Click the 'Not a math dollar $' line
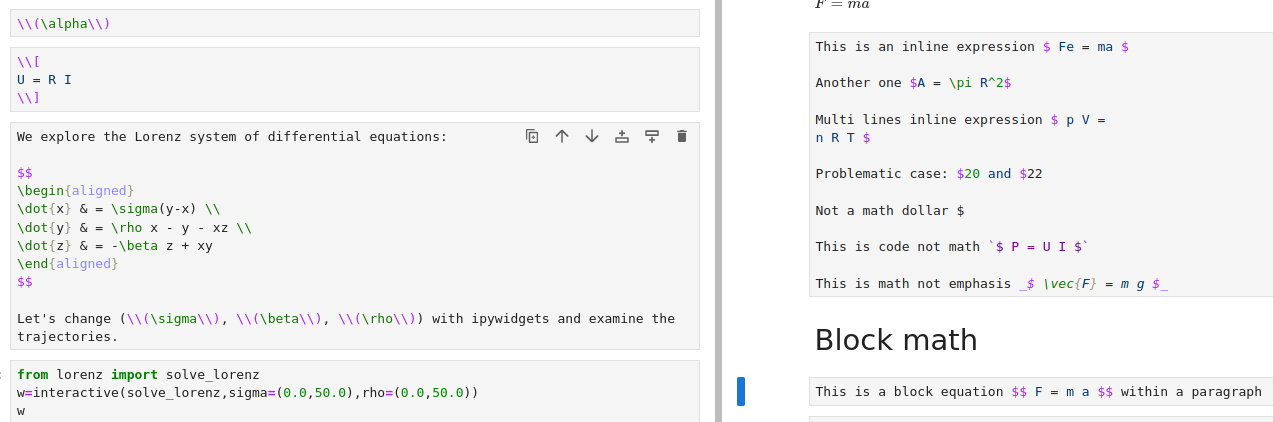Viewport: 1273px width, 422px height. point(890,211)
